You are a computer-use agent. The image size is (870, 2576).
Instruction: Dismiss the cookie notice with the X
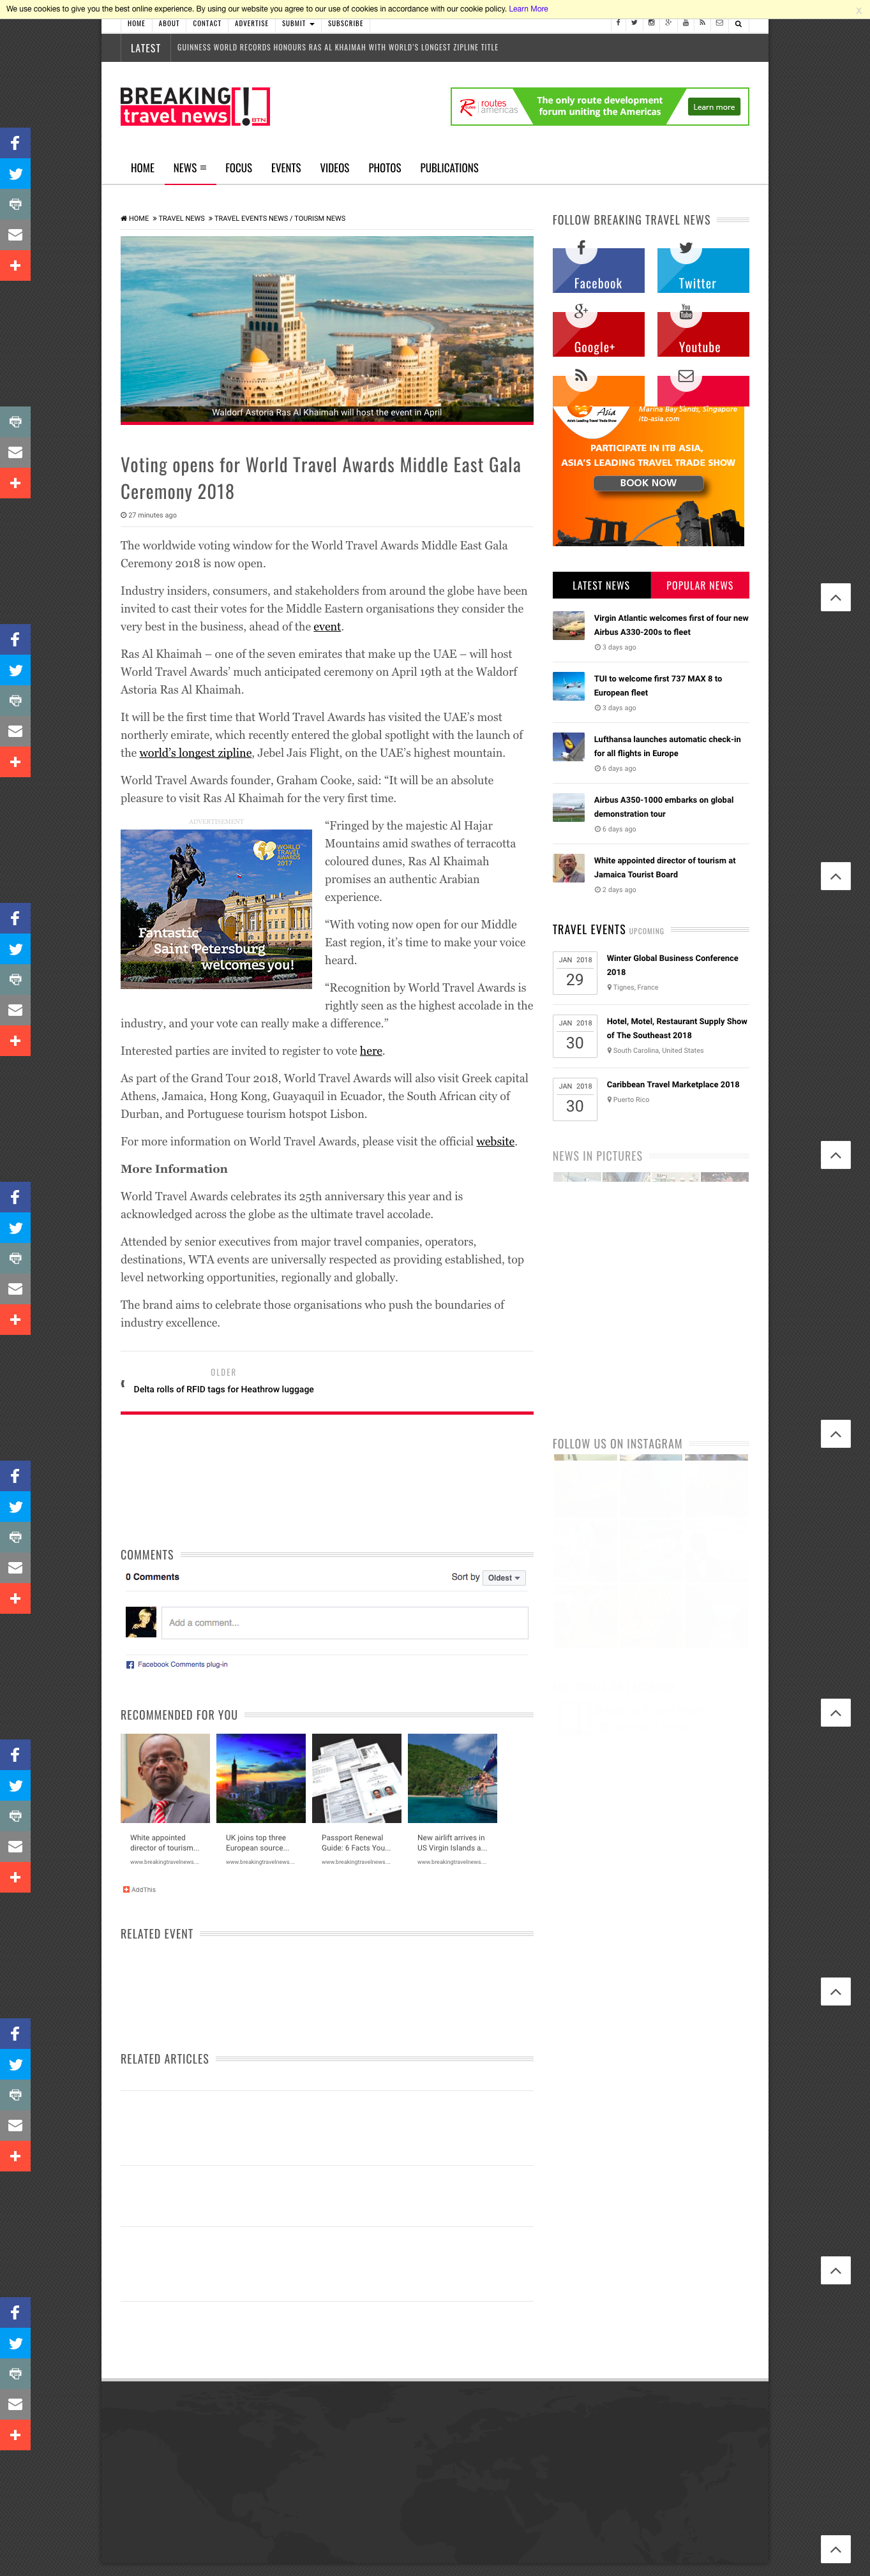(858, 10)
